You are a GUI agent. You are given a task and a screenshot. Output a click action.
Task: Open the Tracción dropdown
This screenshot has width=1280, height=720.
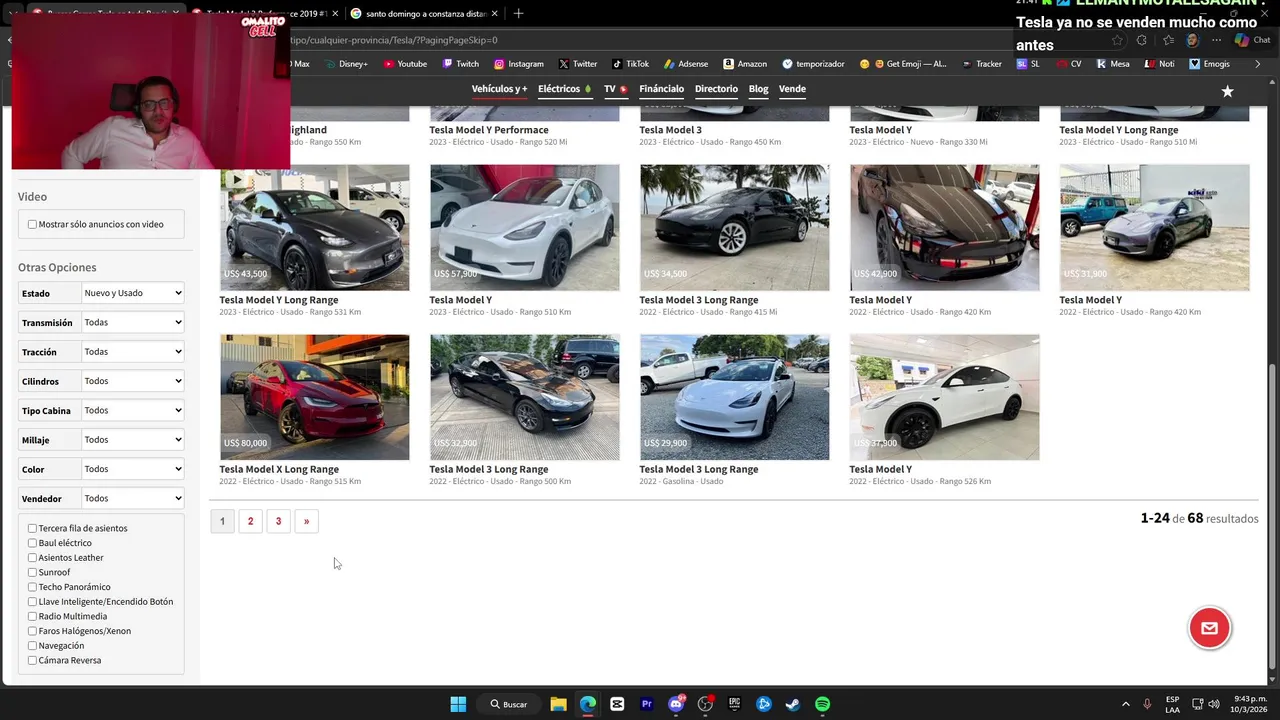133,352
